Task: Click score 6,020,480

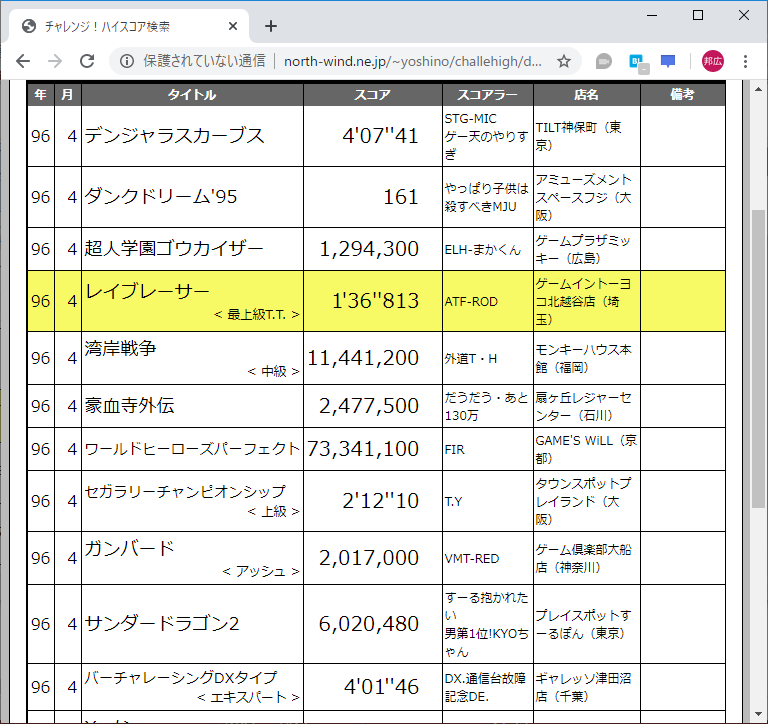Action: [x=369, y=624]
